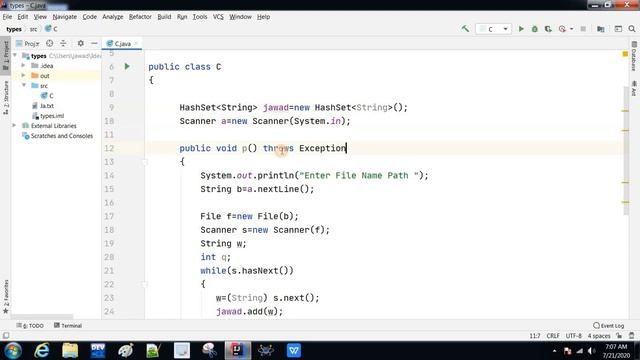640x360 pixels.
Task: Click the 11:7 line column indicator
Action: tap(535, 336)
